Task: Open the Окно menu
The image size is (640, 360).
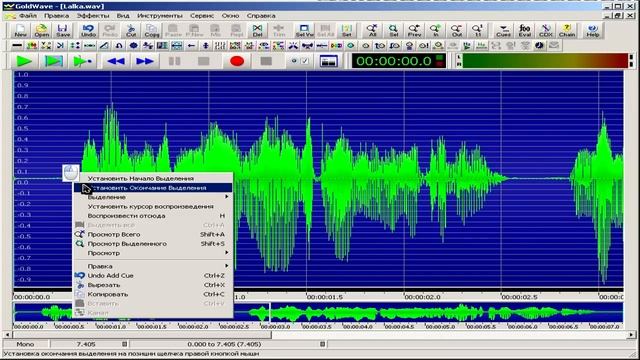Action: click(x=230, y=16)
